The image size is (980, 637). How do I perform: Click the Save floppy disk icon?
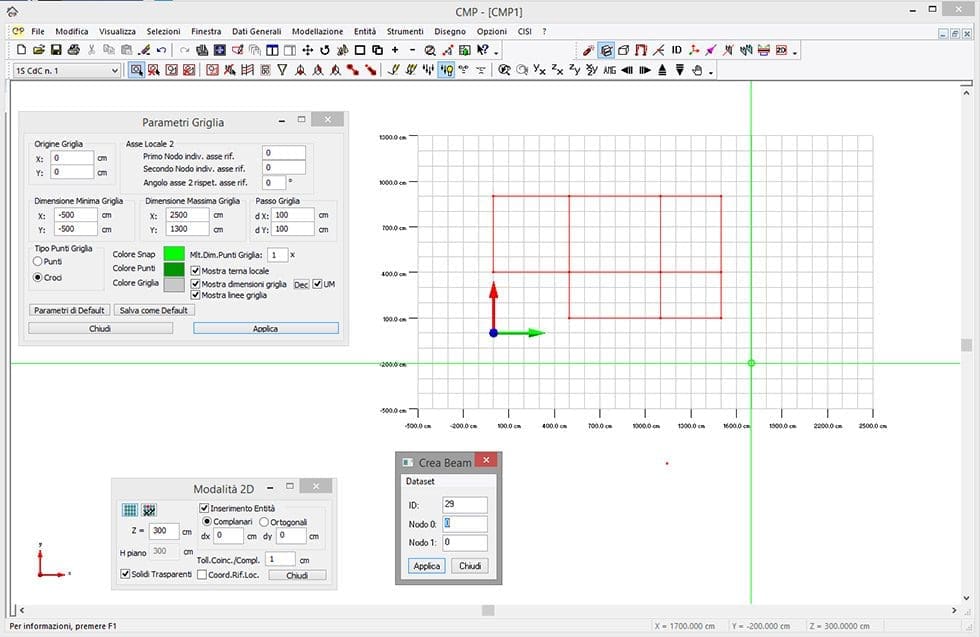click(x=57, y=50)
